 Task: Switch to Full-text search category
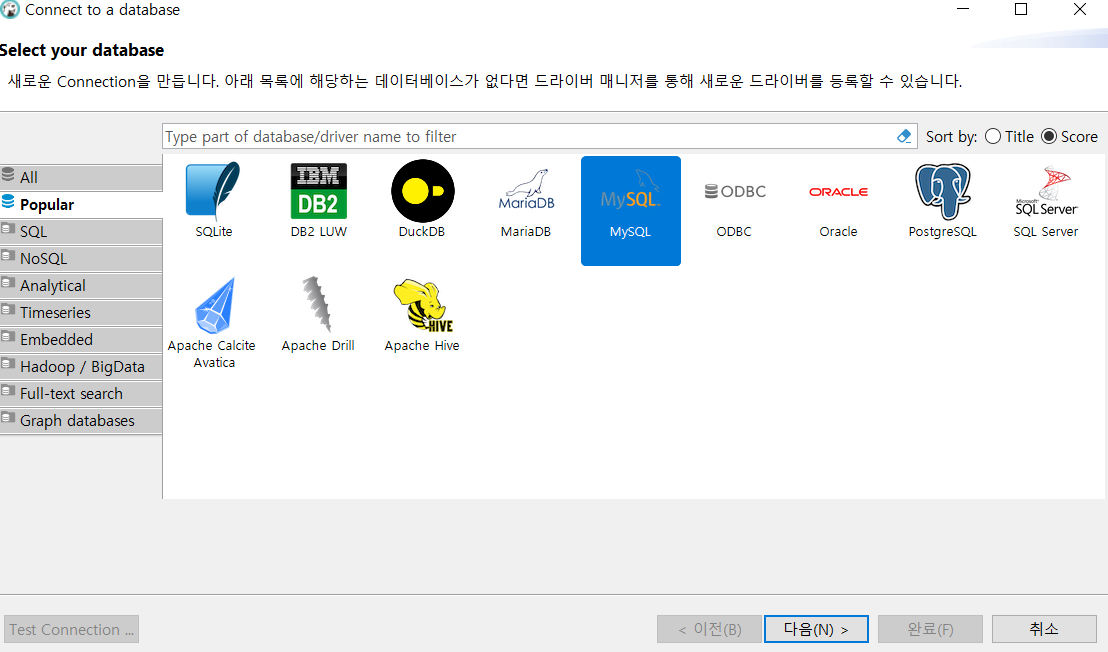[81, 393]
